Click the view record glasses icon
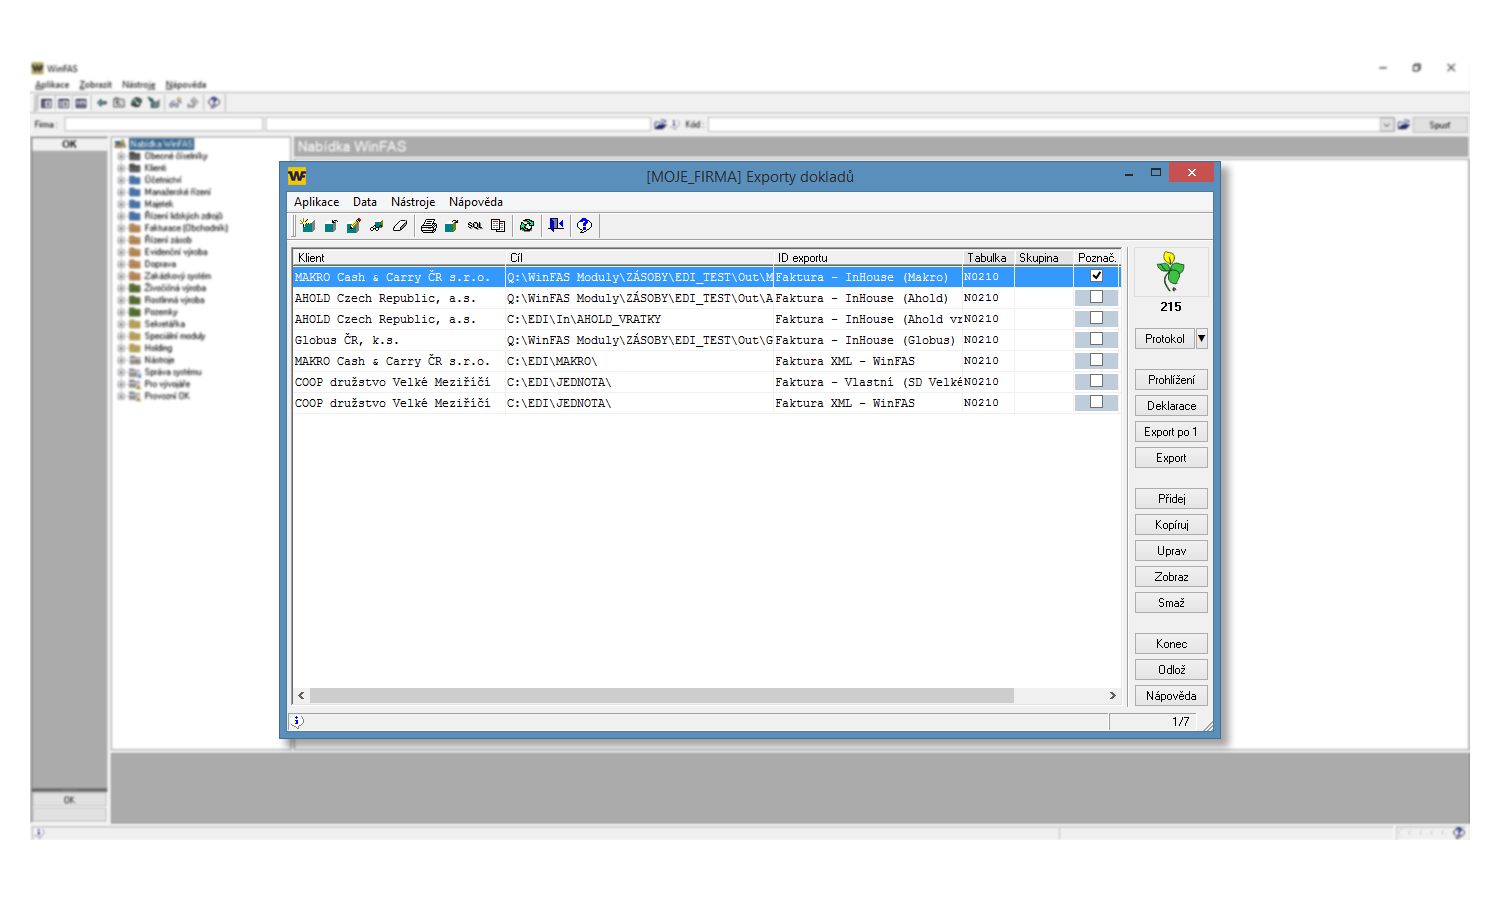1500x900 pixels. [376, 226]
